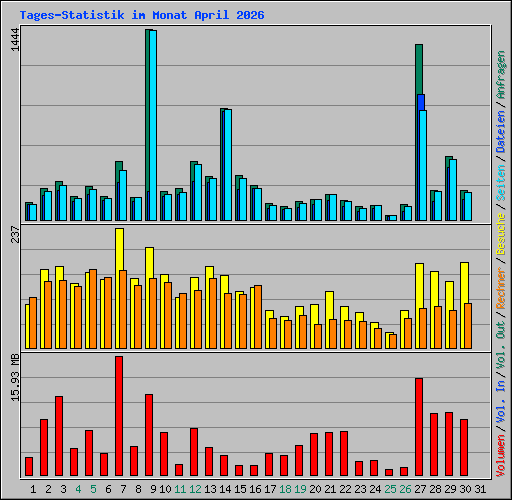Click day label 14 on x-axis
The width and height of the screenshot is (512, 500).
(x=225, y=489)
